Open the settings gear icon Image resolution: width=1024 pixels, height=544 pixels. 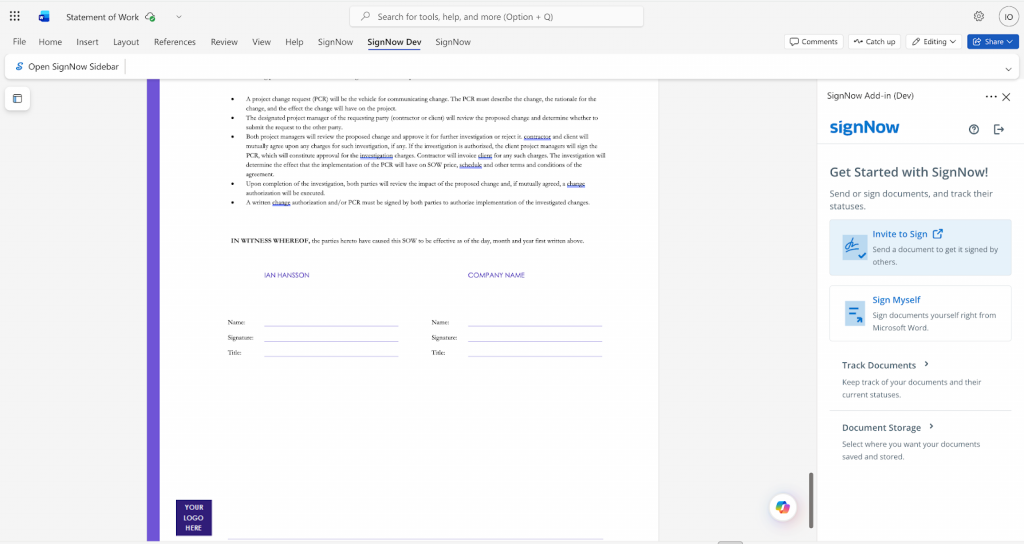click(x=978, y=16)
